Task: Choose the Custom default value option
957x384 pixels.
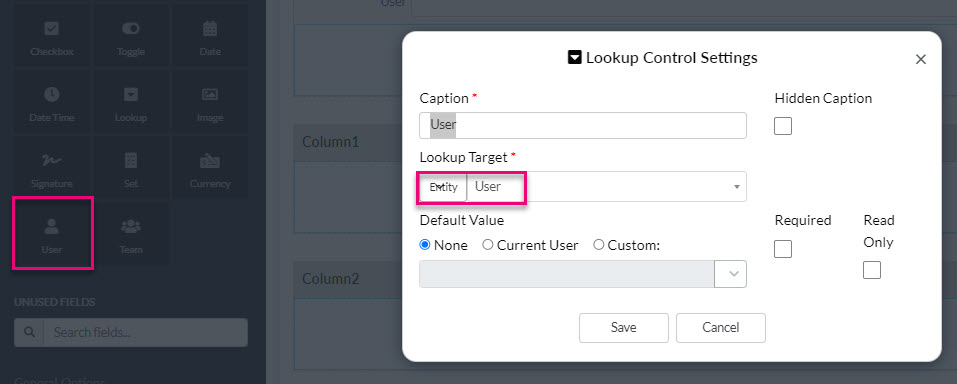Action: 627,245
